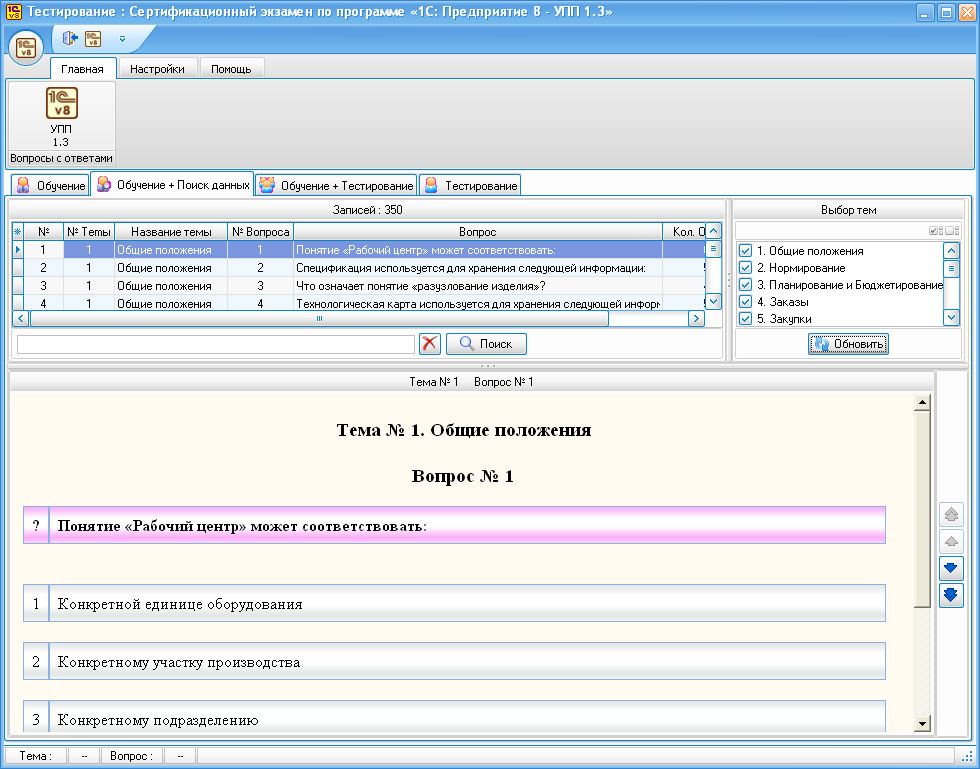Viewport: 980px width, 769px height.
Task: Toggle the 4. Заказы checkbox
Action: (745, 302)
